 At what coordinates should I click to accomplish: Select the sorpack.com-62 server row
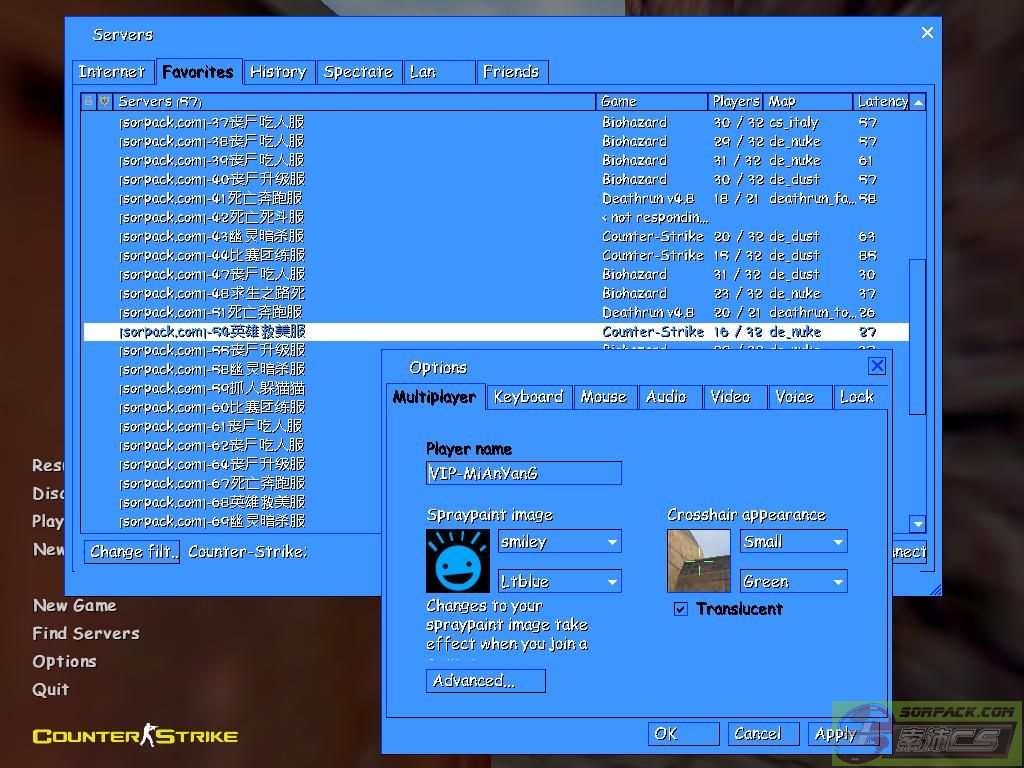[x=232, y=445]
